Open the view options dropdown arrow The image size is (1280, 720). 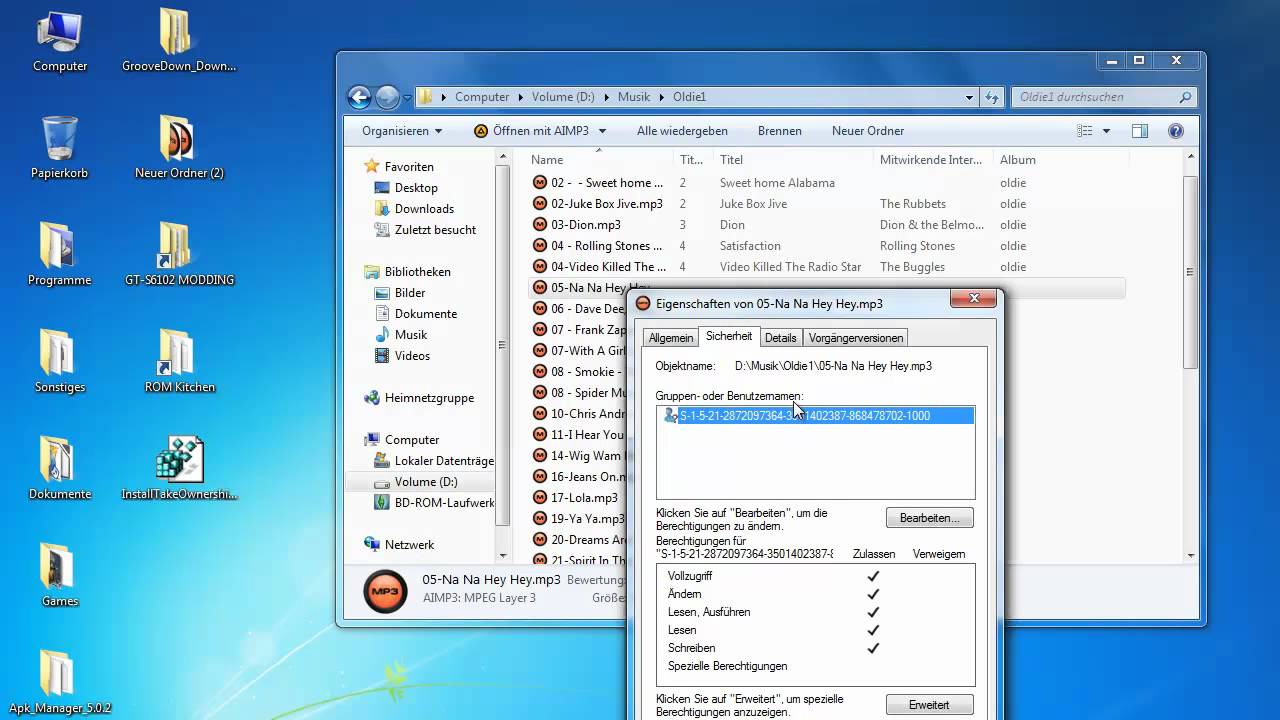click(1106, 131)
